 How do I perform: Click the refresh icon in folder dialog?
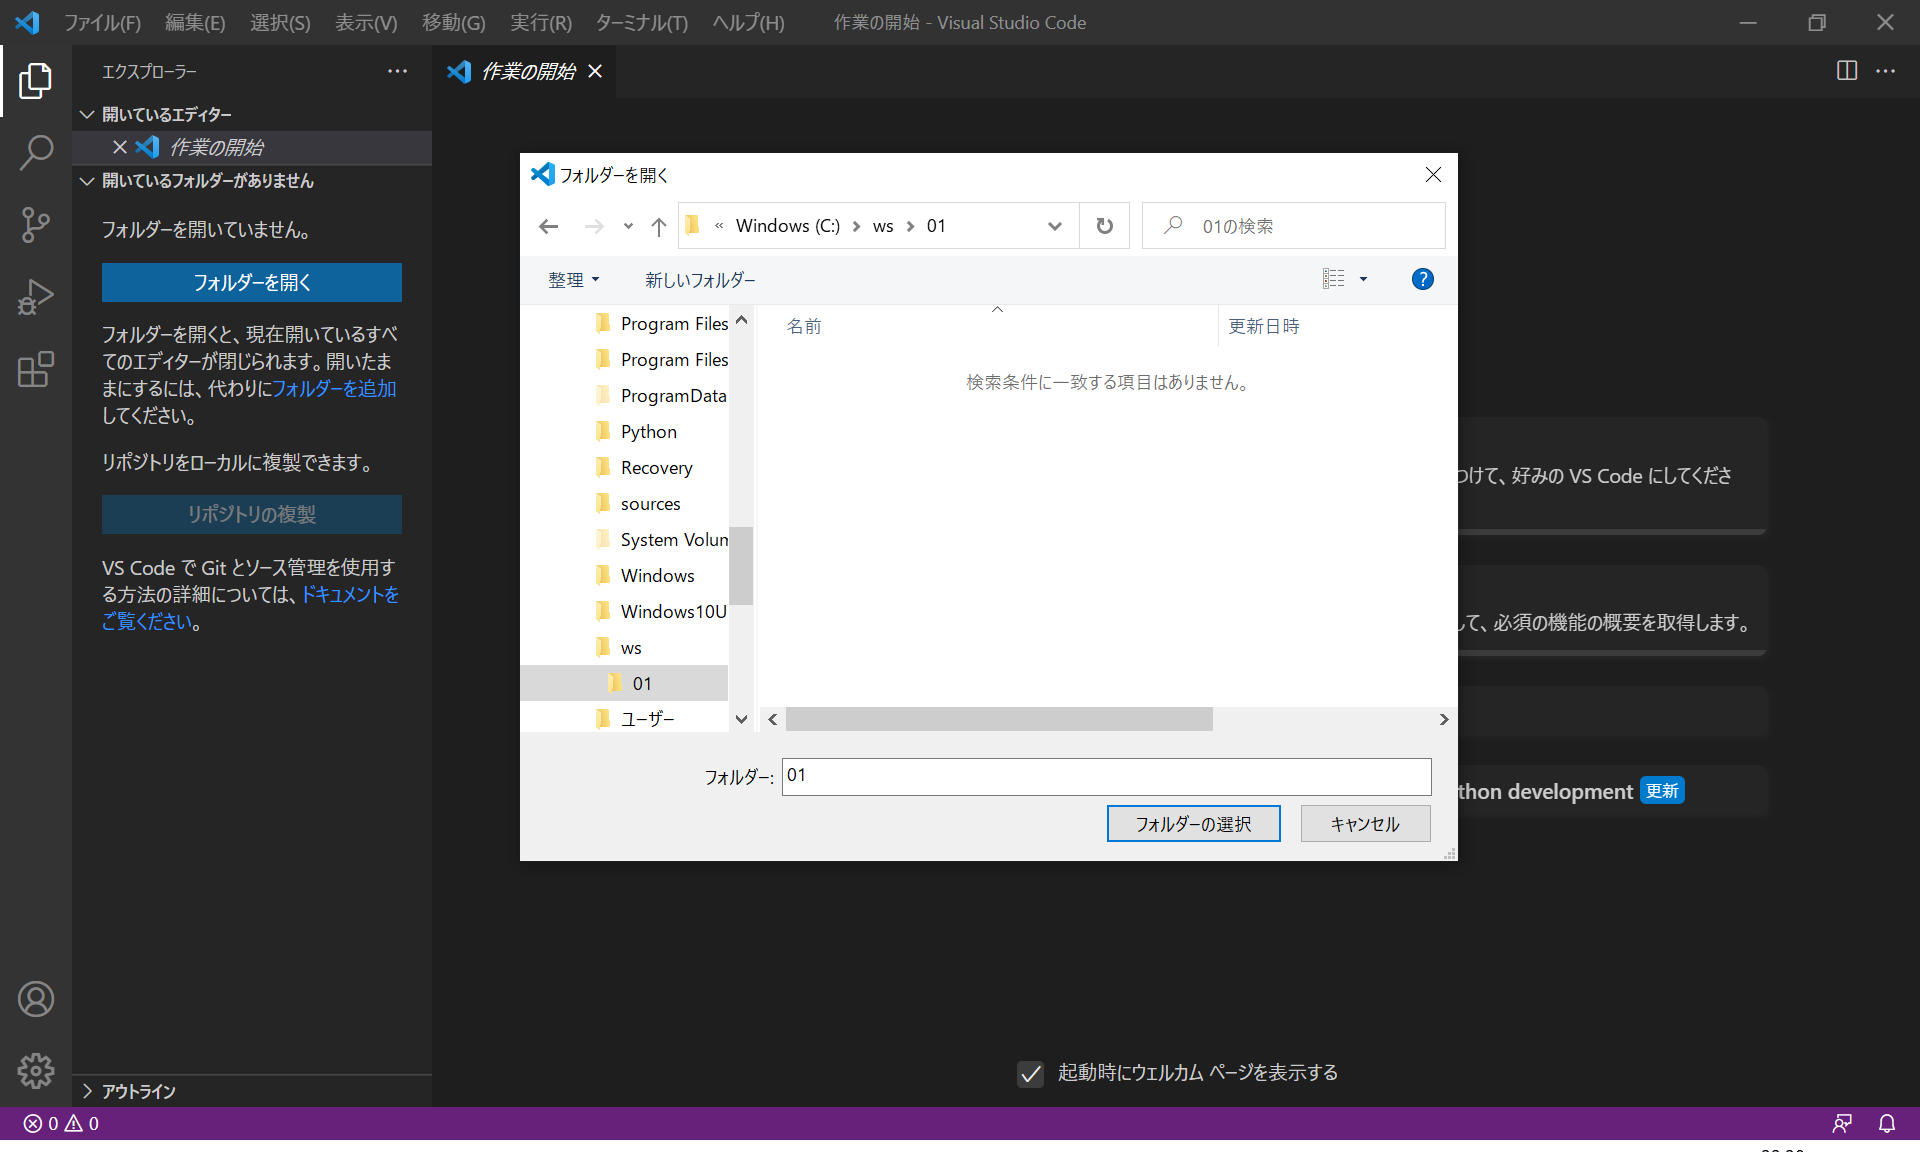[x=1104, y=226]
